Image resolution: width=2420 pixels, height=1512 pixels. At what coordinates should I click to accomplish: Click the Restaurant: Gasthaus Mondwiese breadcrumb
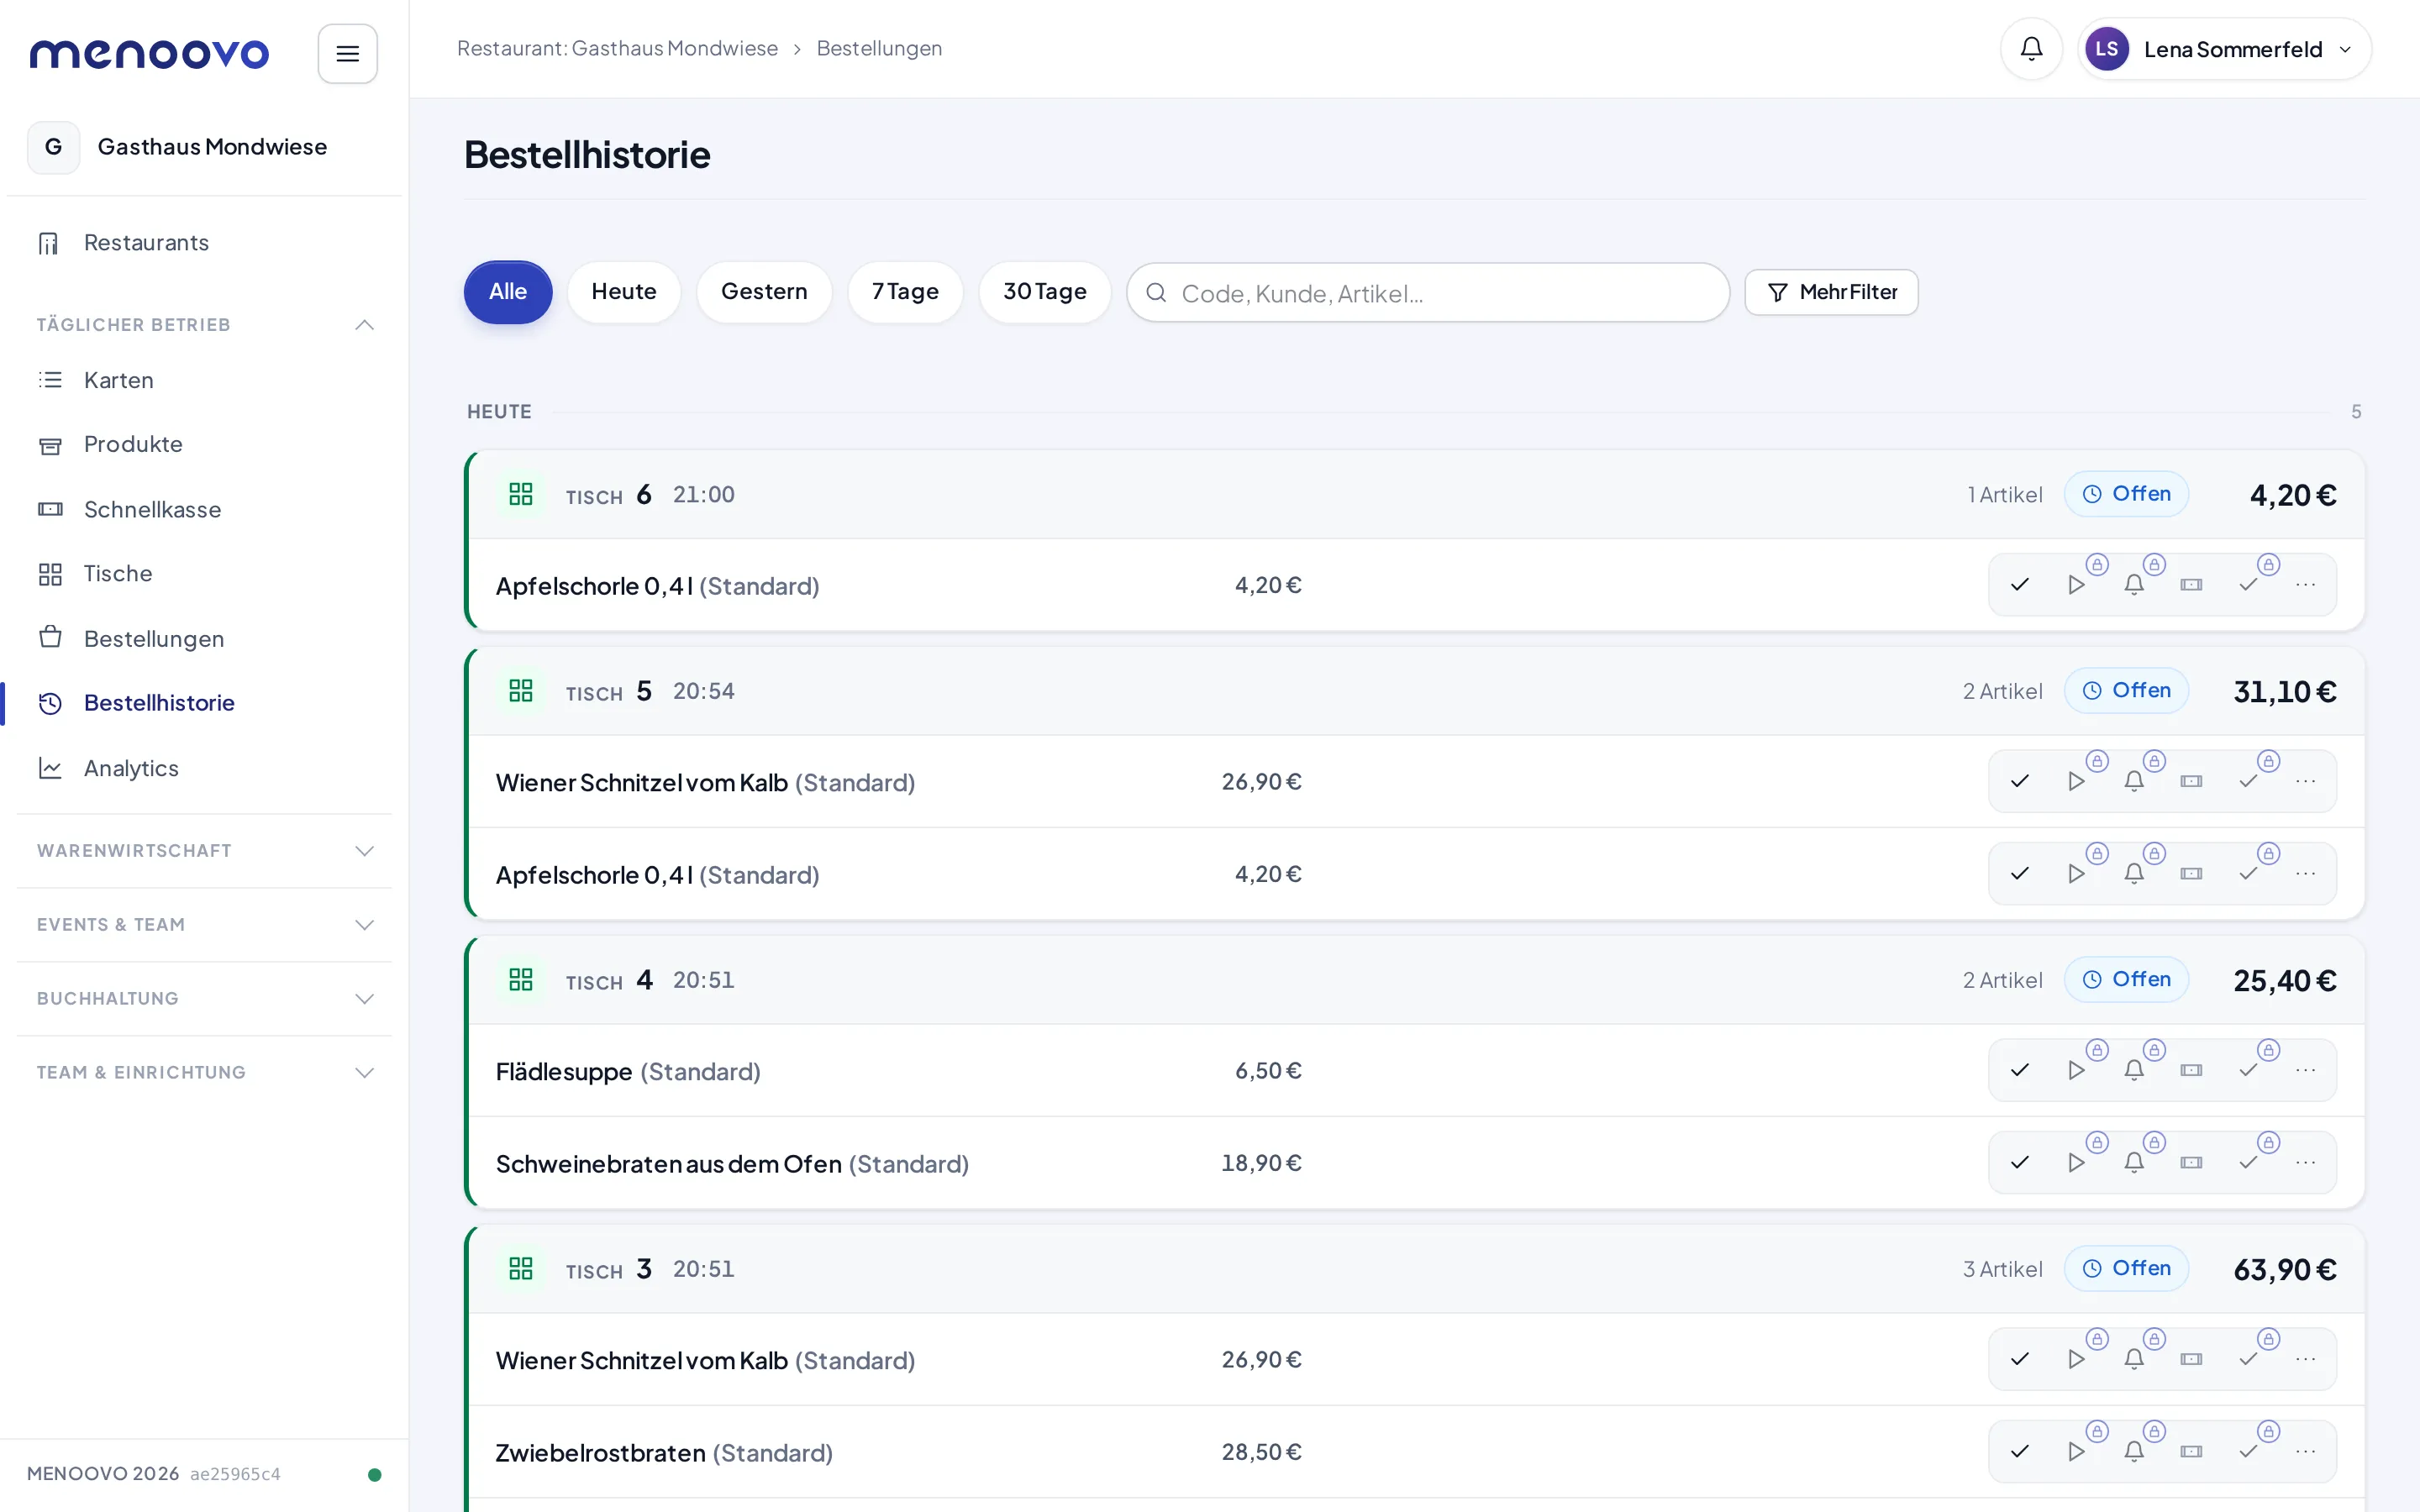point(617,48)
